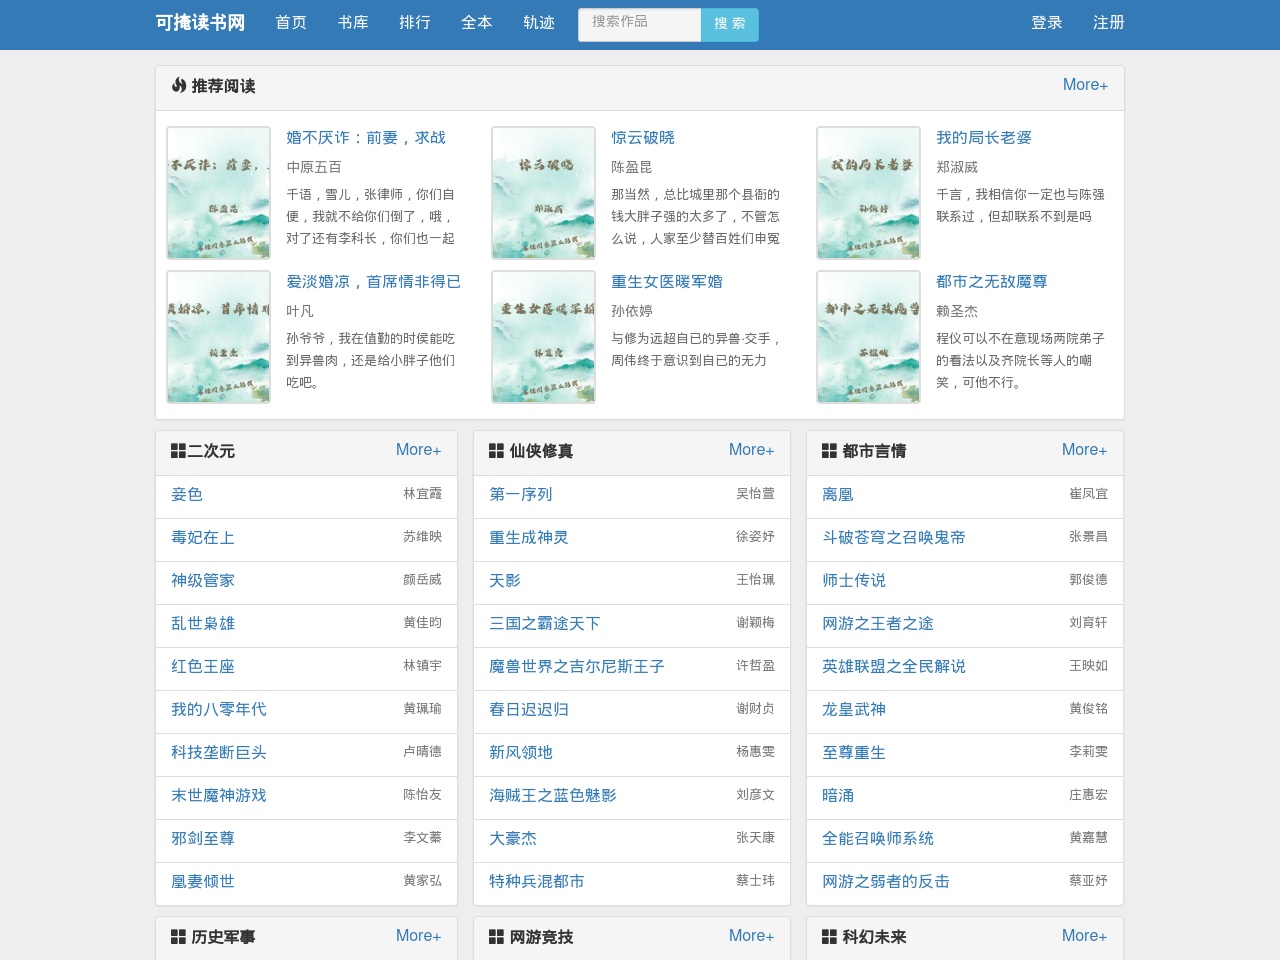Open the 注册 register link
This screenshot has width=1280, height=960.
[x=1109, y=23]
